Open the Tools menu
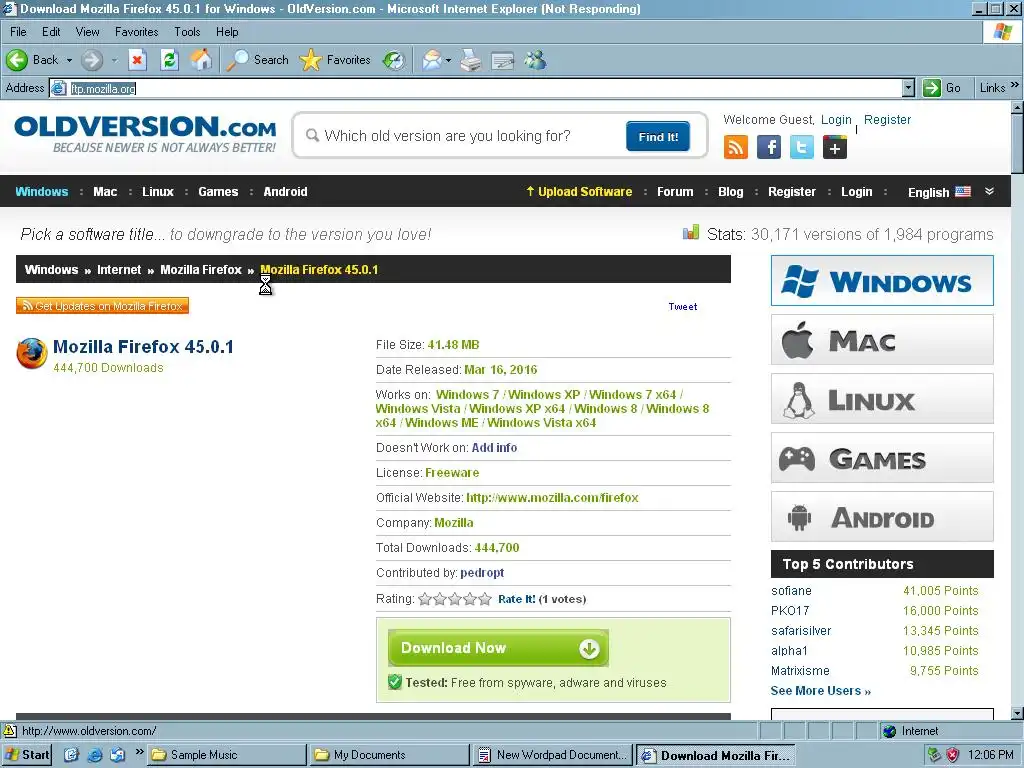This screenshot has height=768, width=1024. click(187, 31)
